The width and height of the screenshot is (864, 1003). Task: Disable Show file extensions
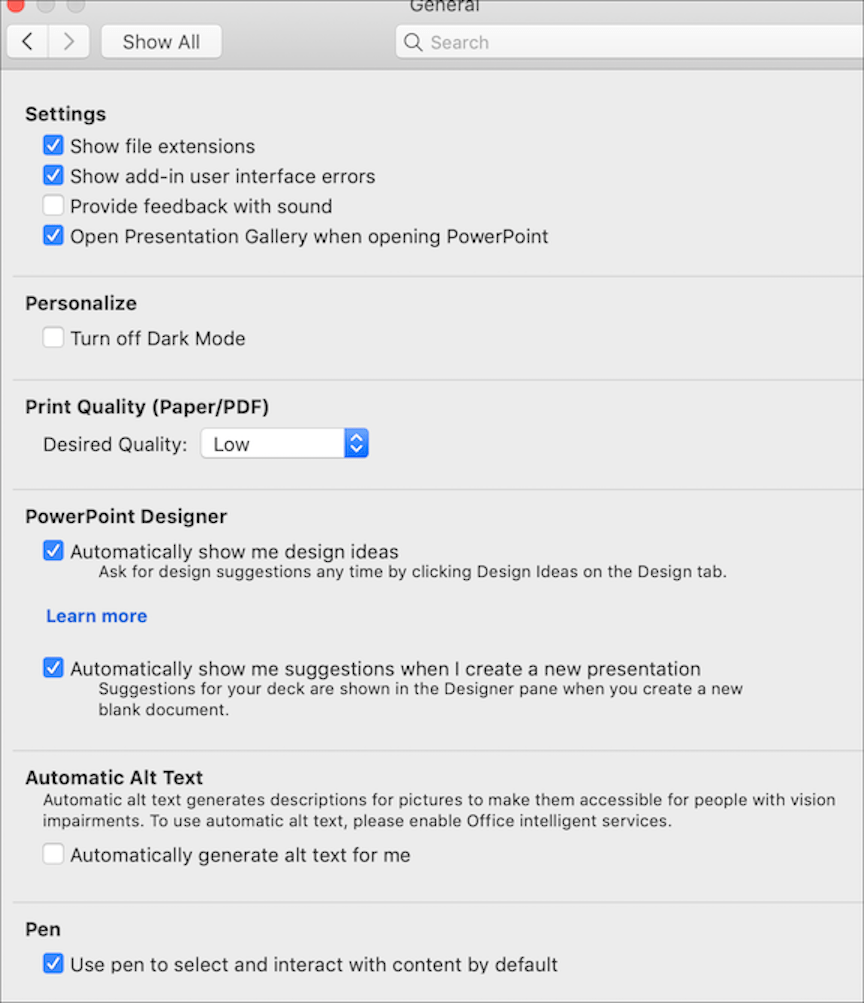pos(53,145)
